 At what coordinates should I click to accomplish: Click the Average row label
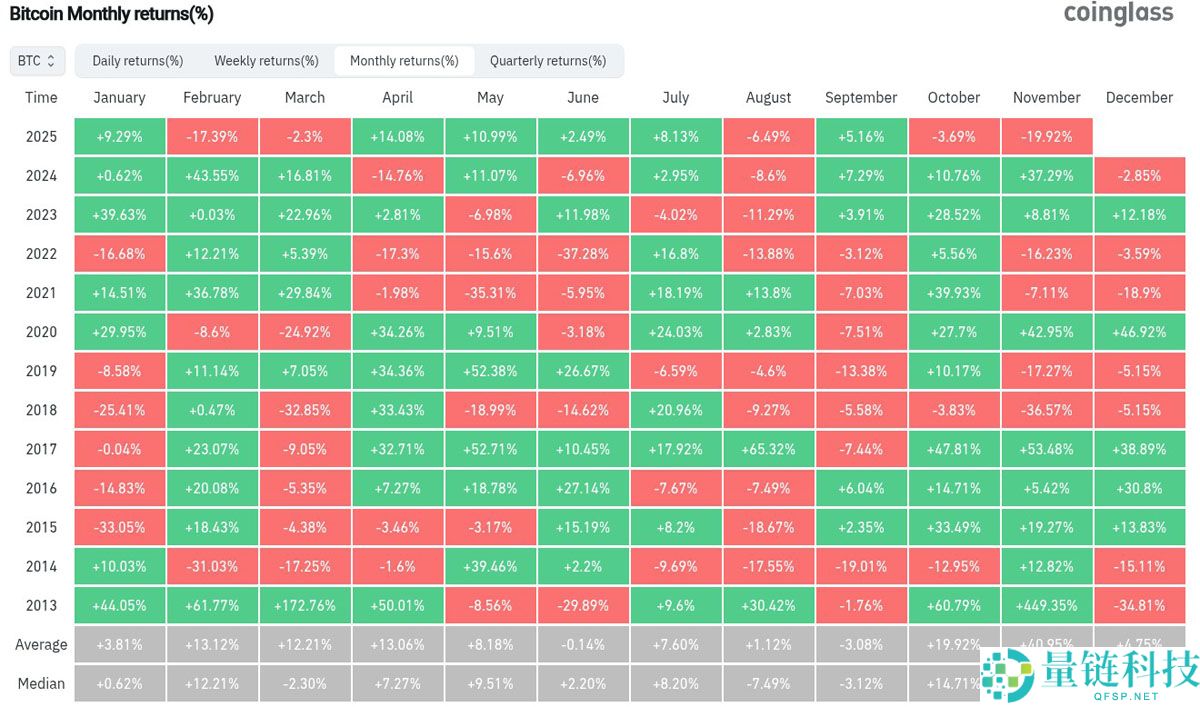(41, 645)
